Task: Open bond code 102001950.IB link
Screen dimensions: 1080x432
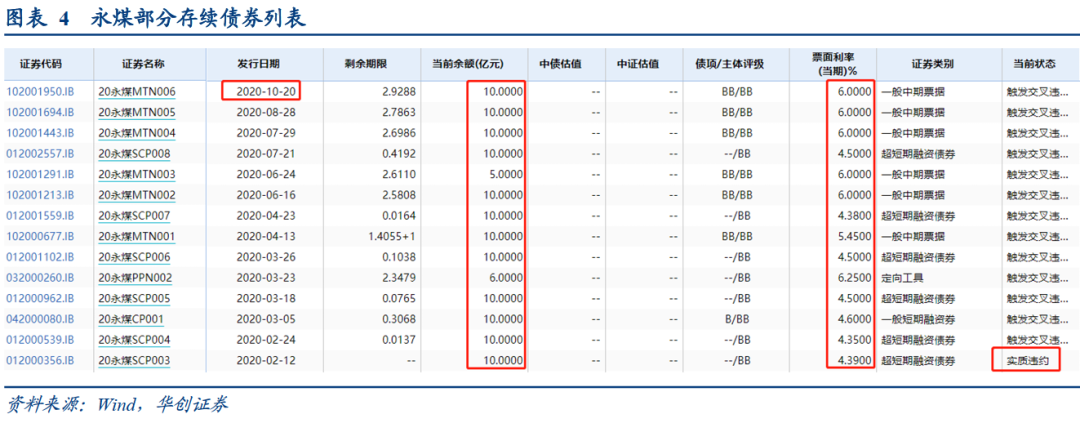Action: [40, 92]
